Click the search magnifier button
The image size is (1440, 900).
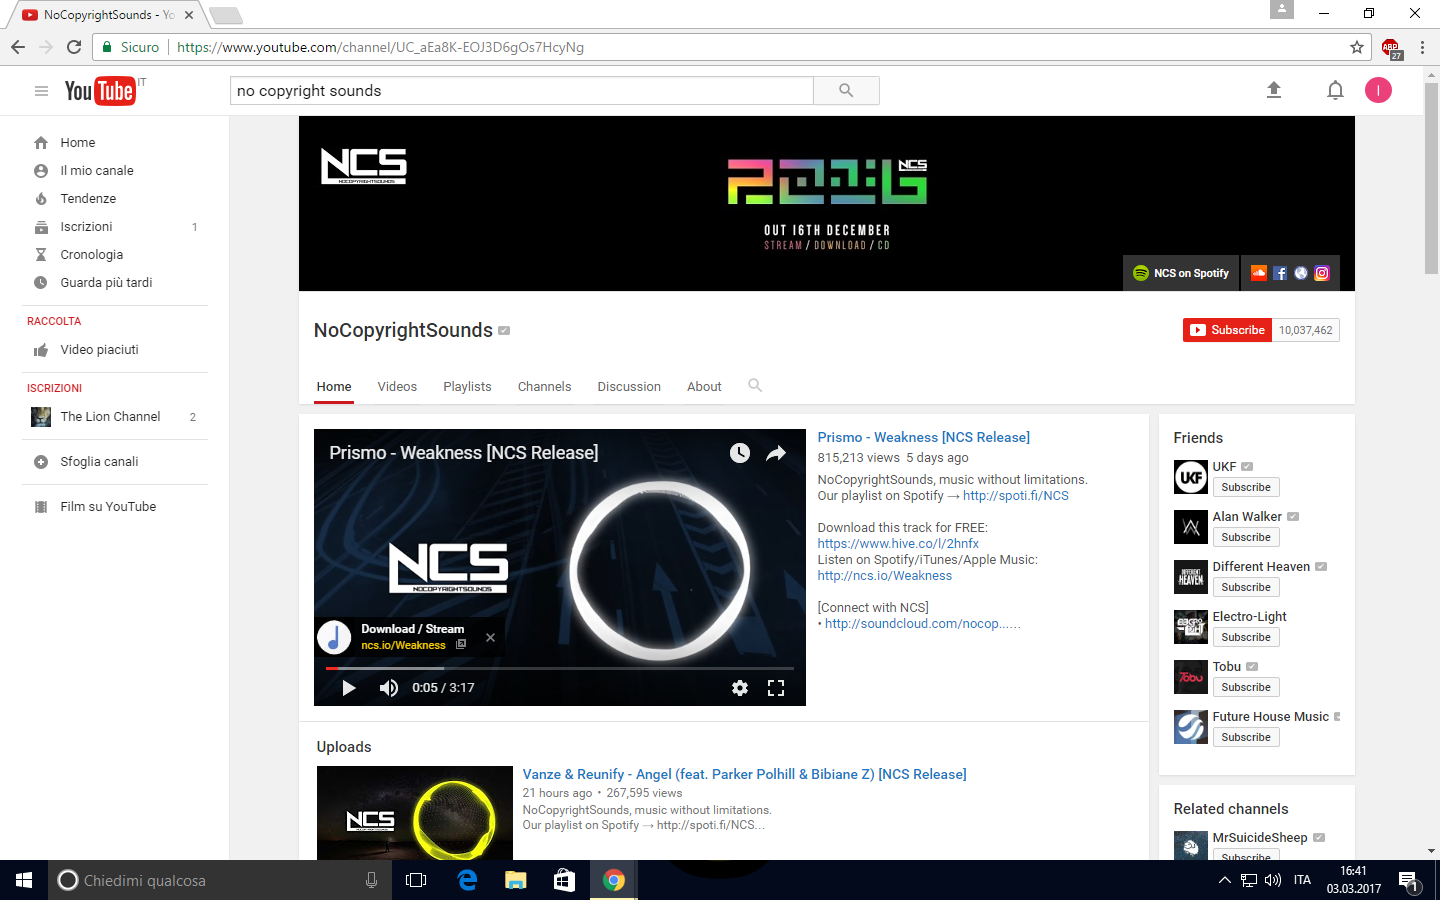(846, 91)
